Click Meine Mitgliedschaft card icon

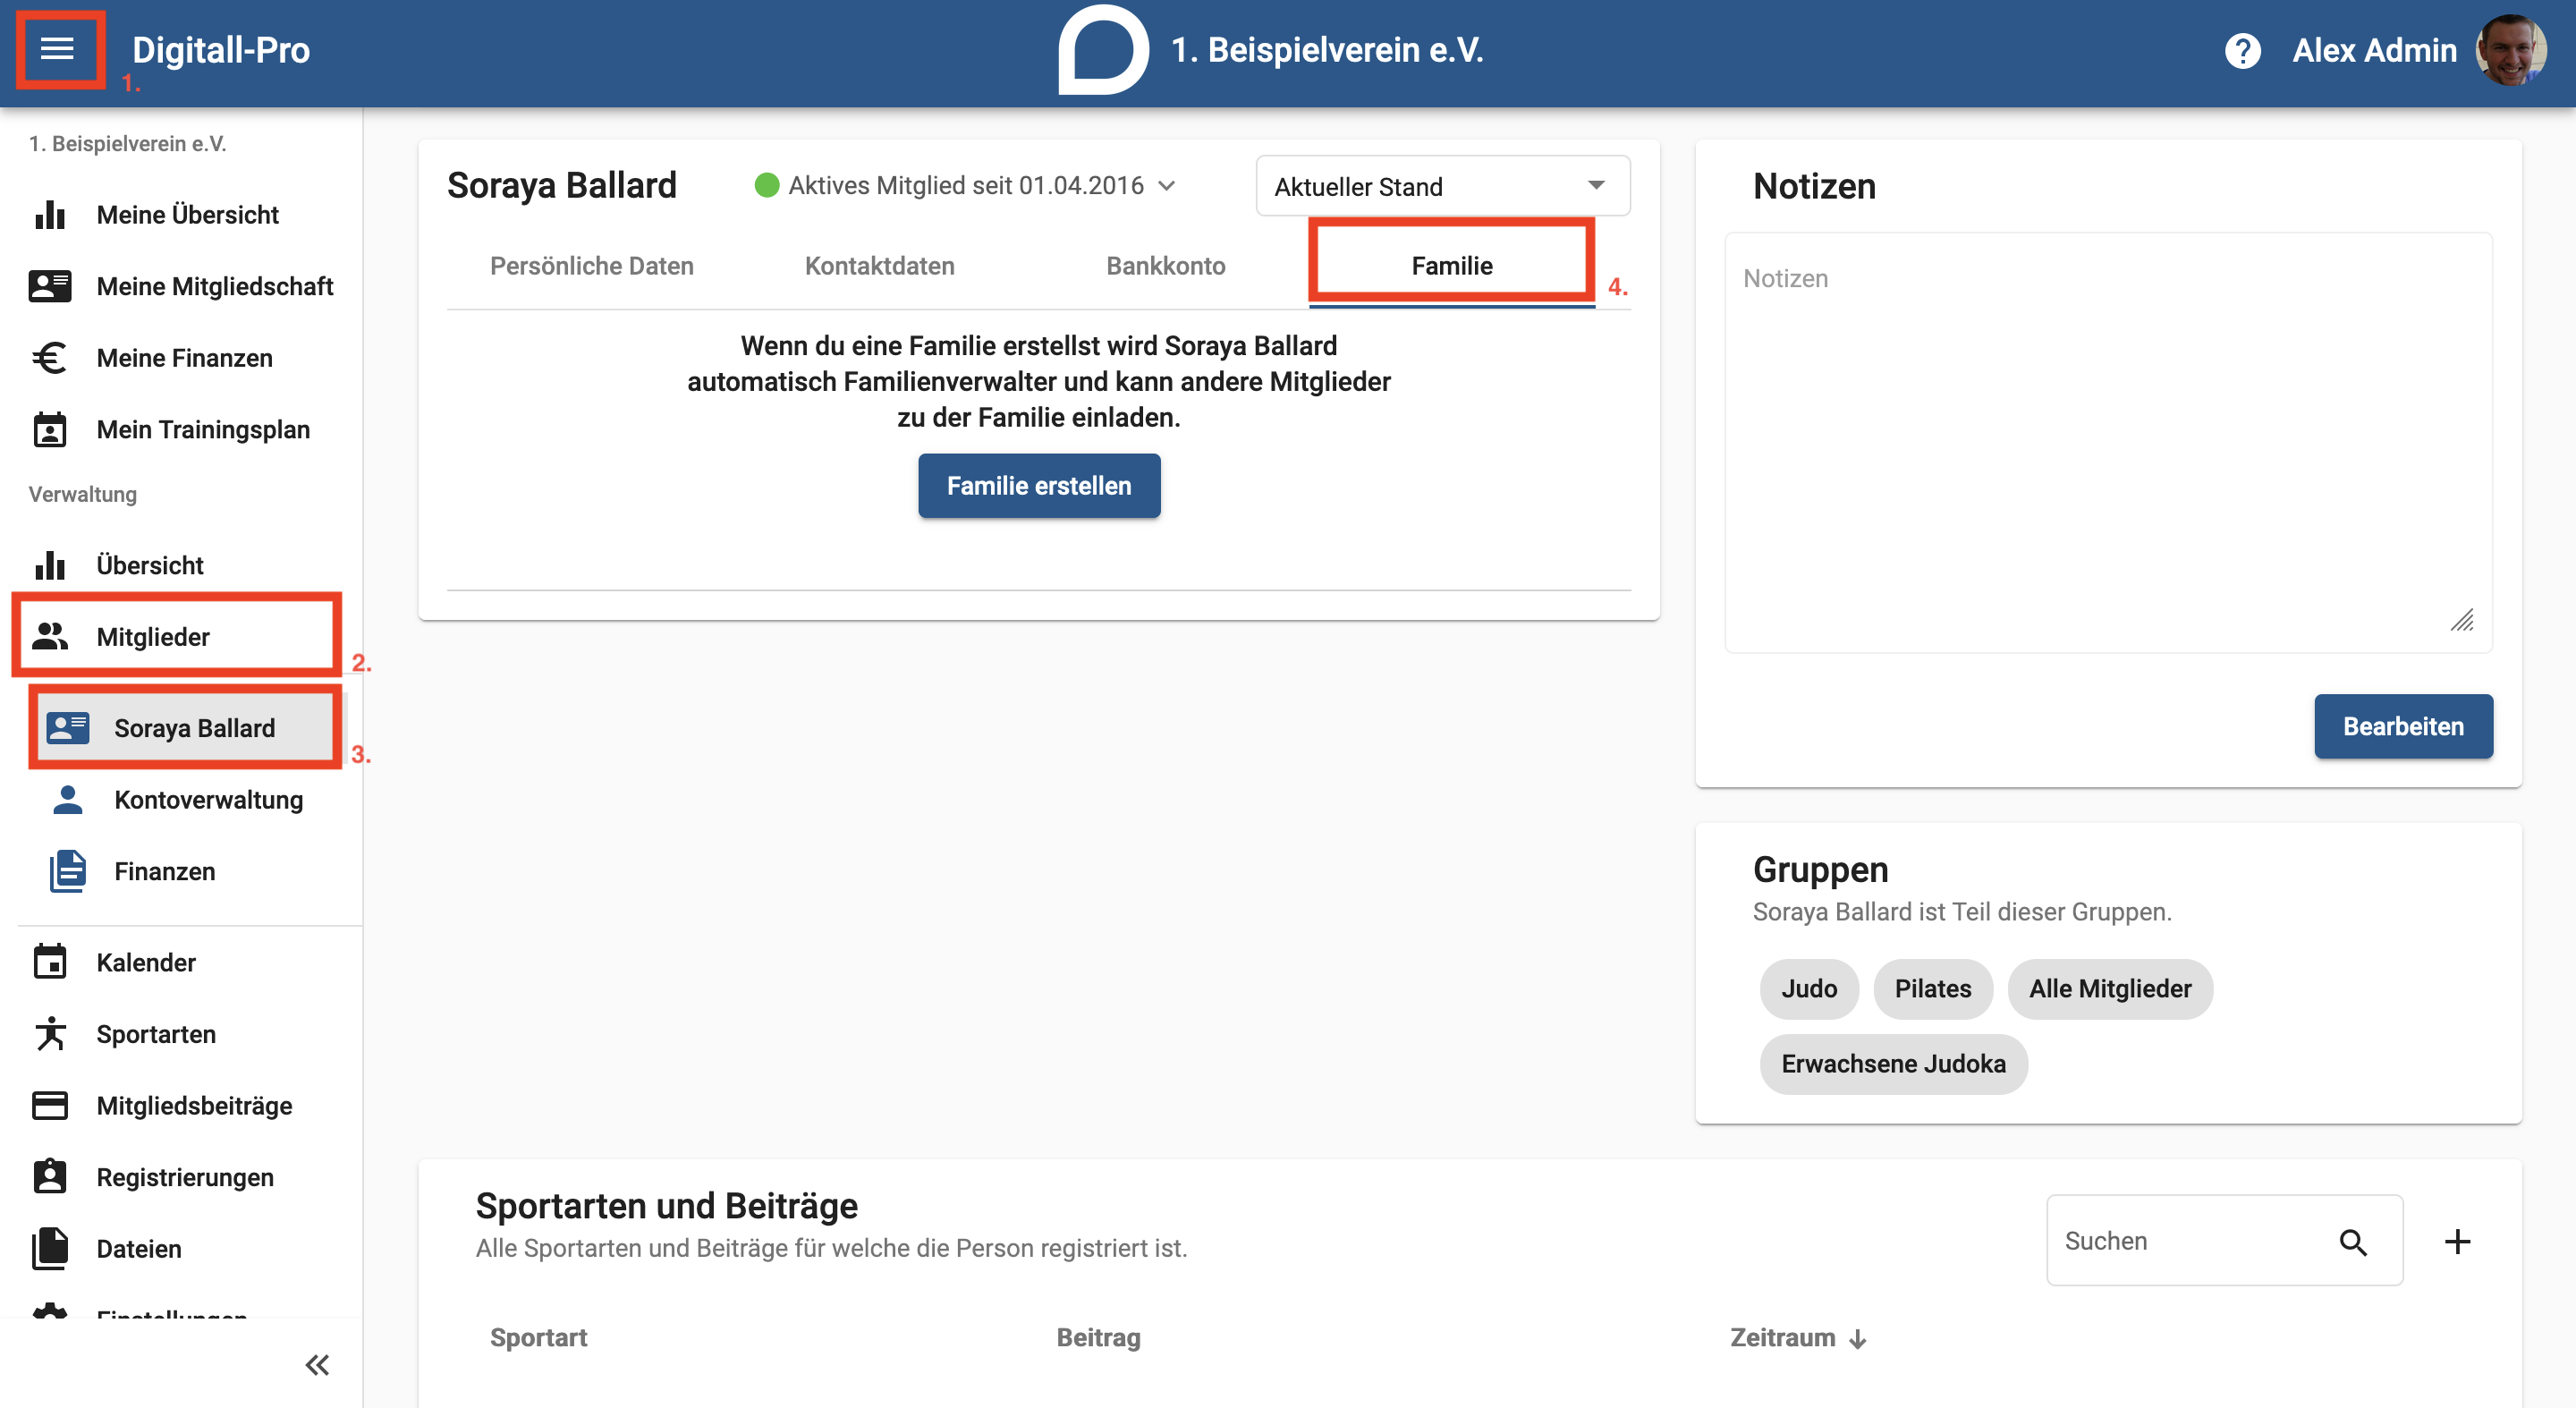pyautogui.click(x=50, y=286)
